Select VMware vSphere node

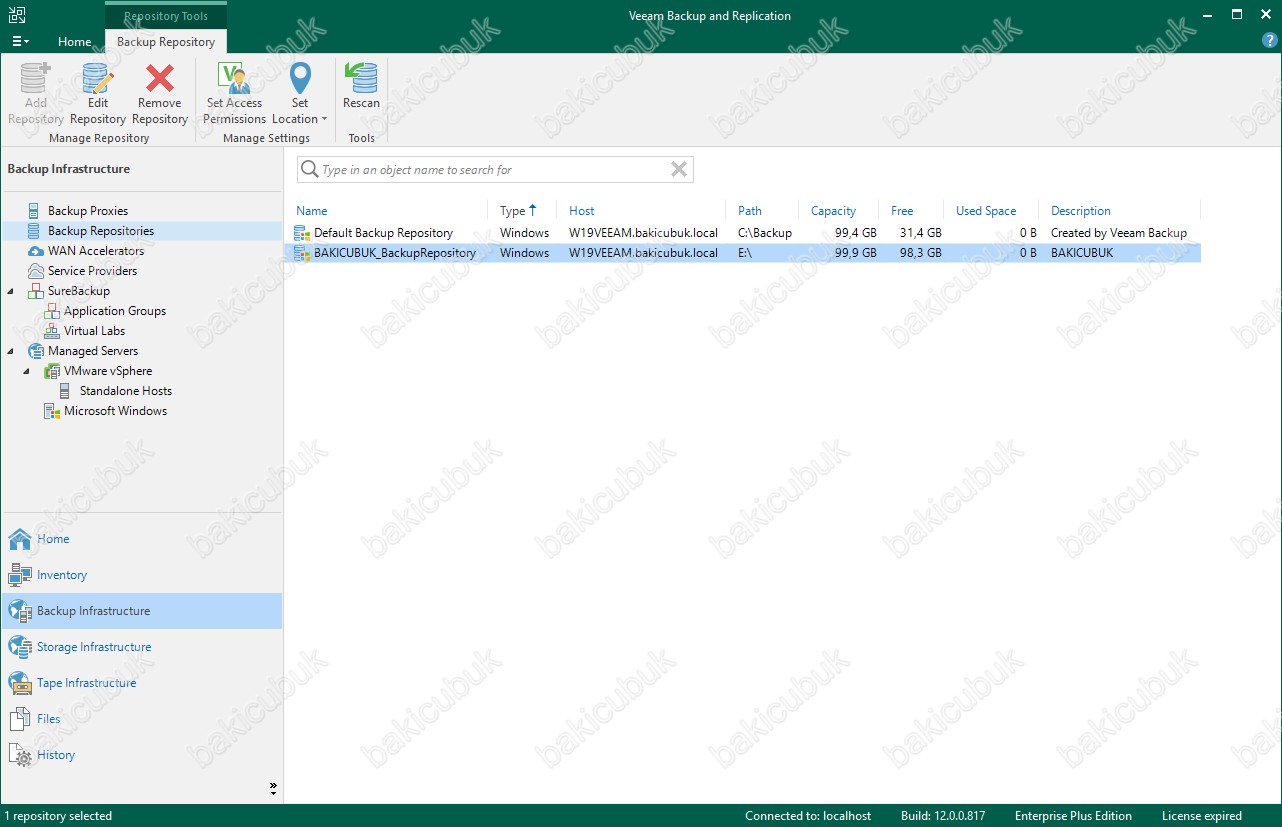click(108, 371)
